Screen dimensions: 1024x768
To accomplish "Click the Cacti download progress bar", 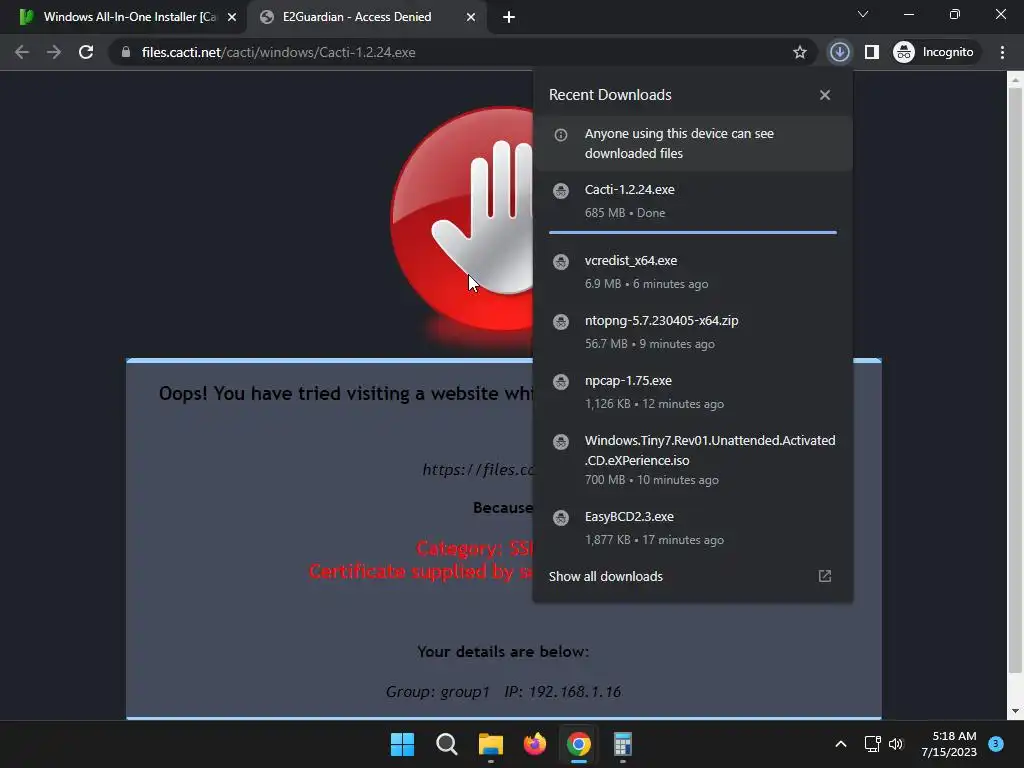I will 693,232.
